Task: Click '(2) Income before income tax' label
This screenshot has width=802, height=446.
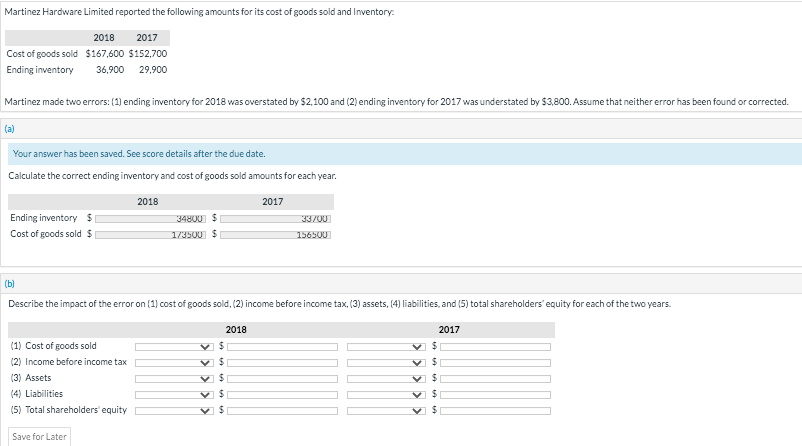Action: [69, 362]
